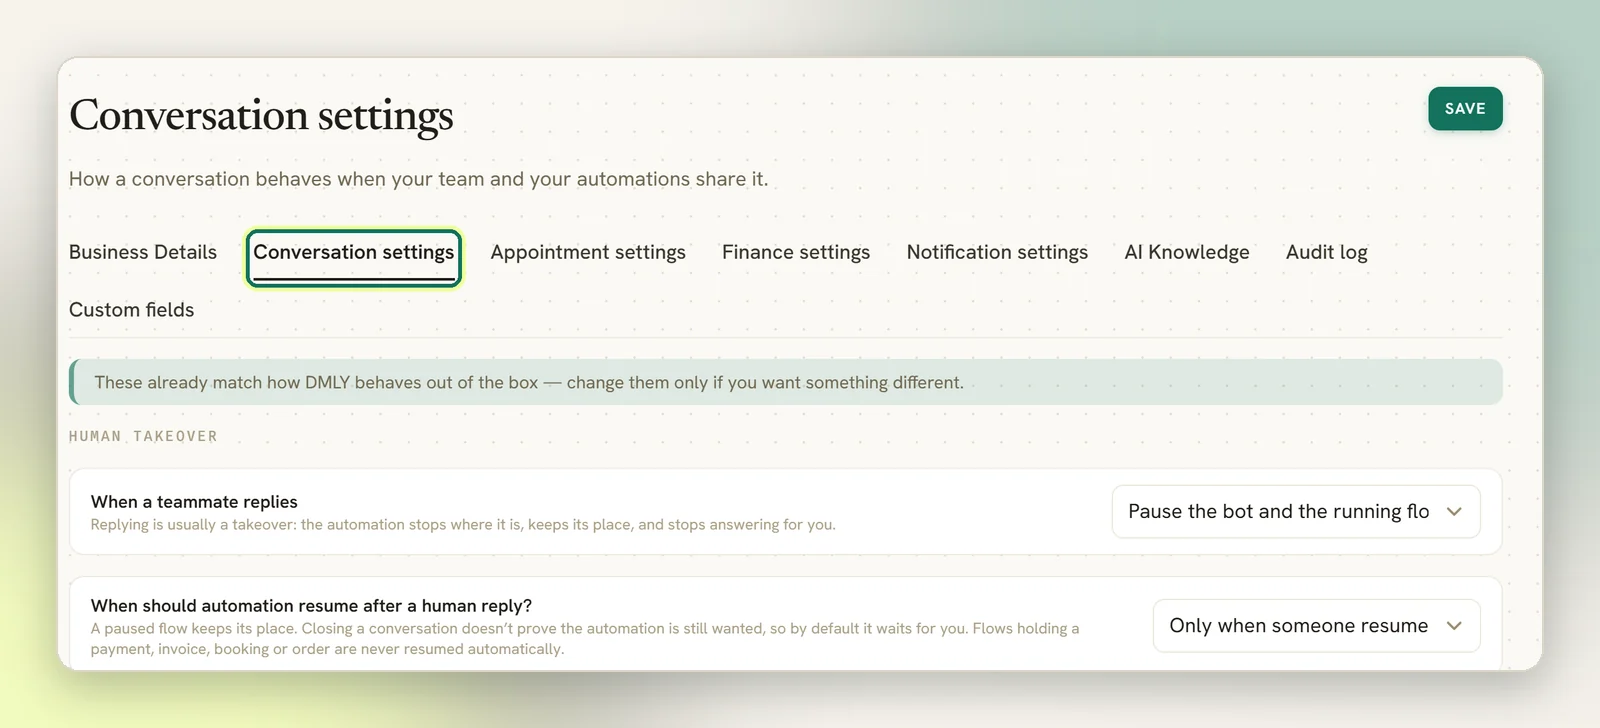Click the 'When a teammate replies' label
The image size is (1600, 728).
click(194, 502)
